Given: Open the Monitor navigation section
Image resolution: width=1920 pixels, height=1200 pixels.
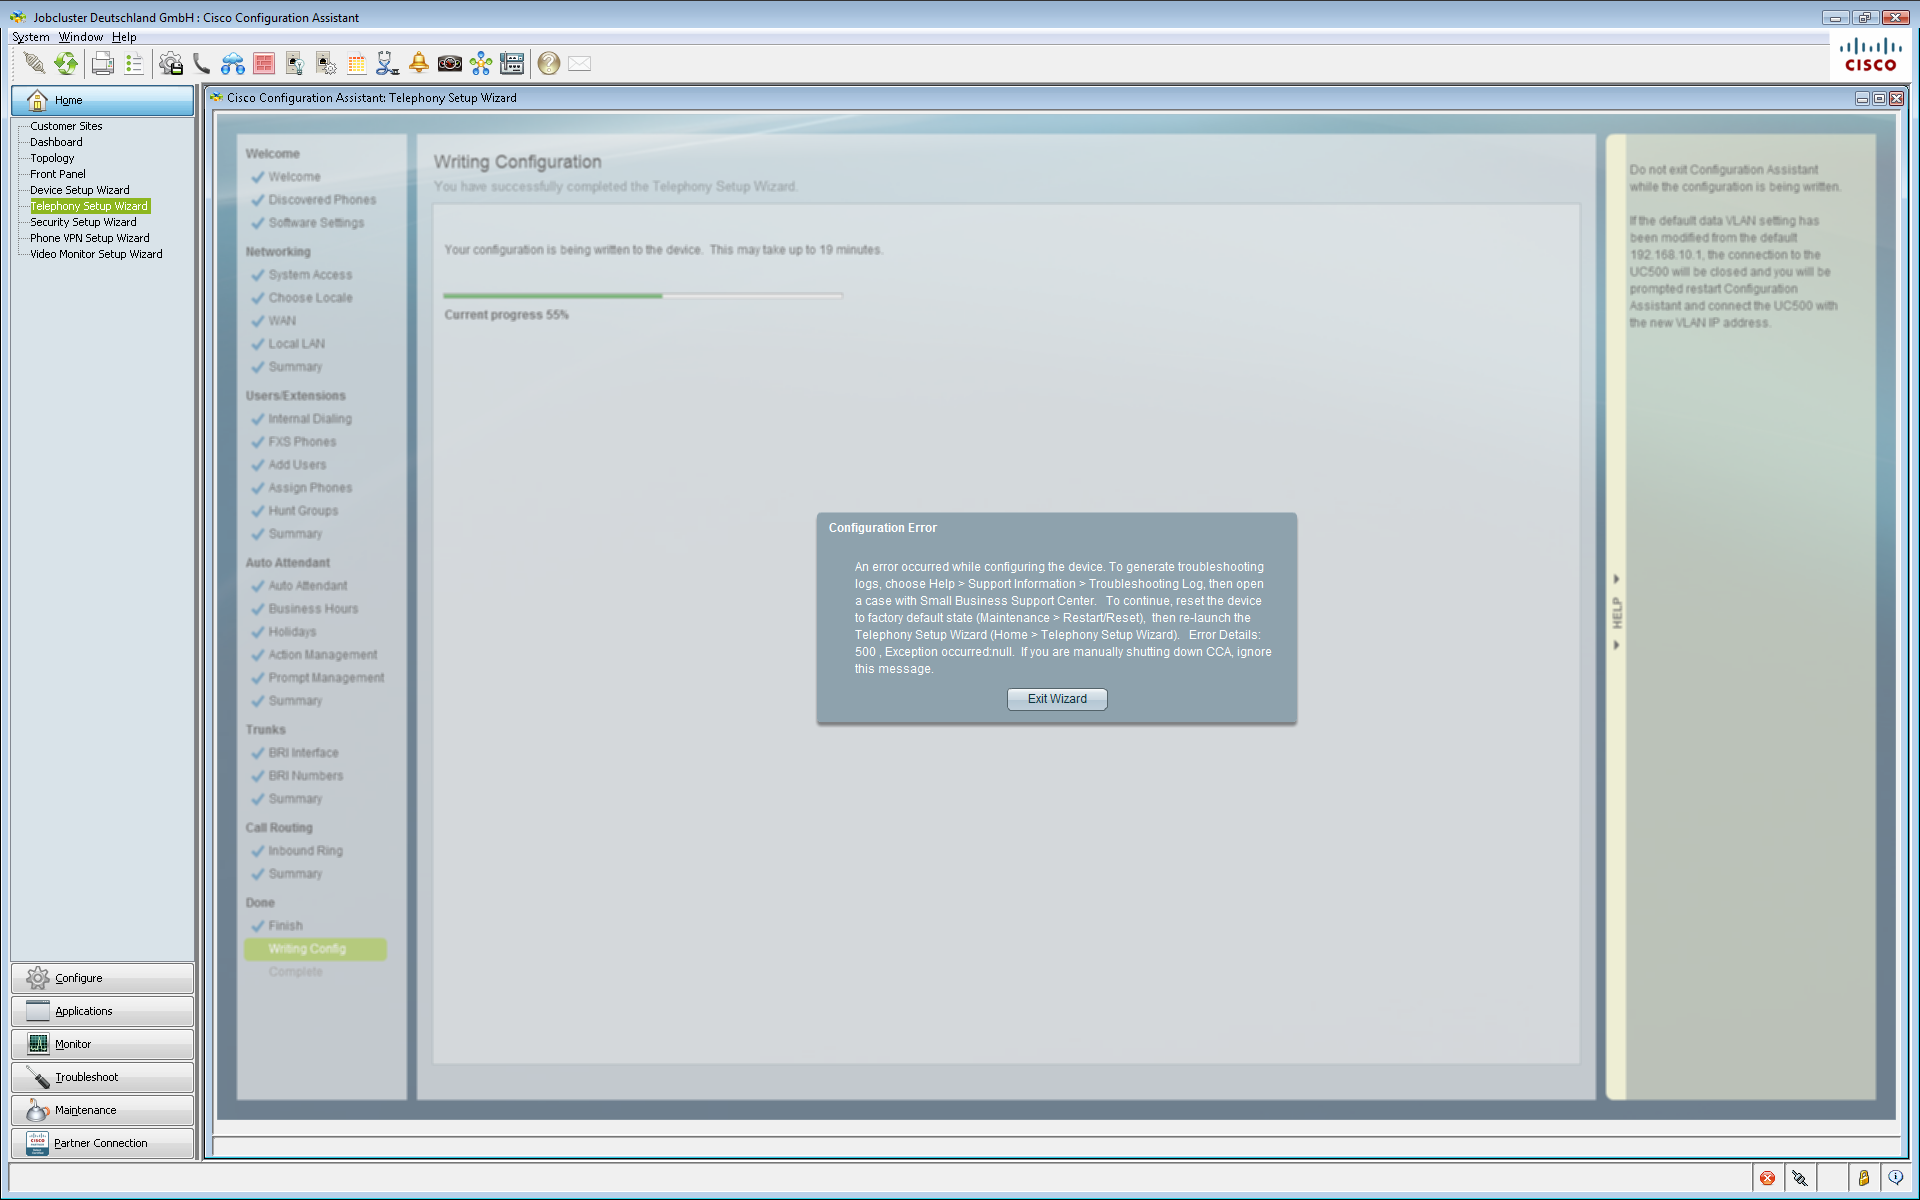Looking at the screenshot, I should [x=102, y=1044].
